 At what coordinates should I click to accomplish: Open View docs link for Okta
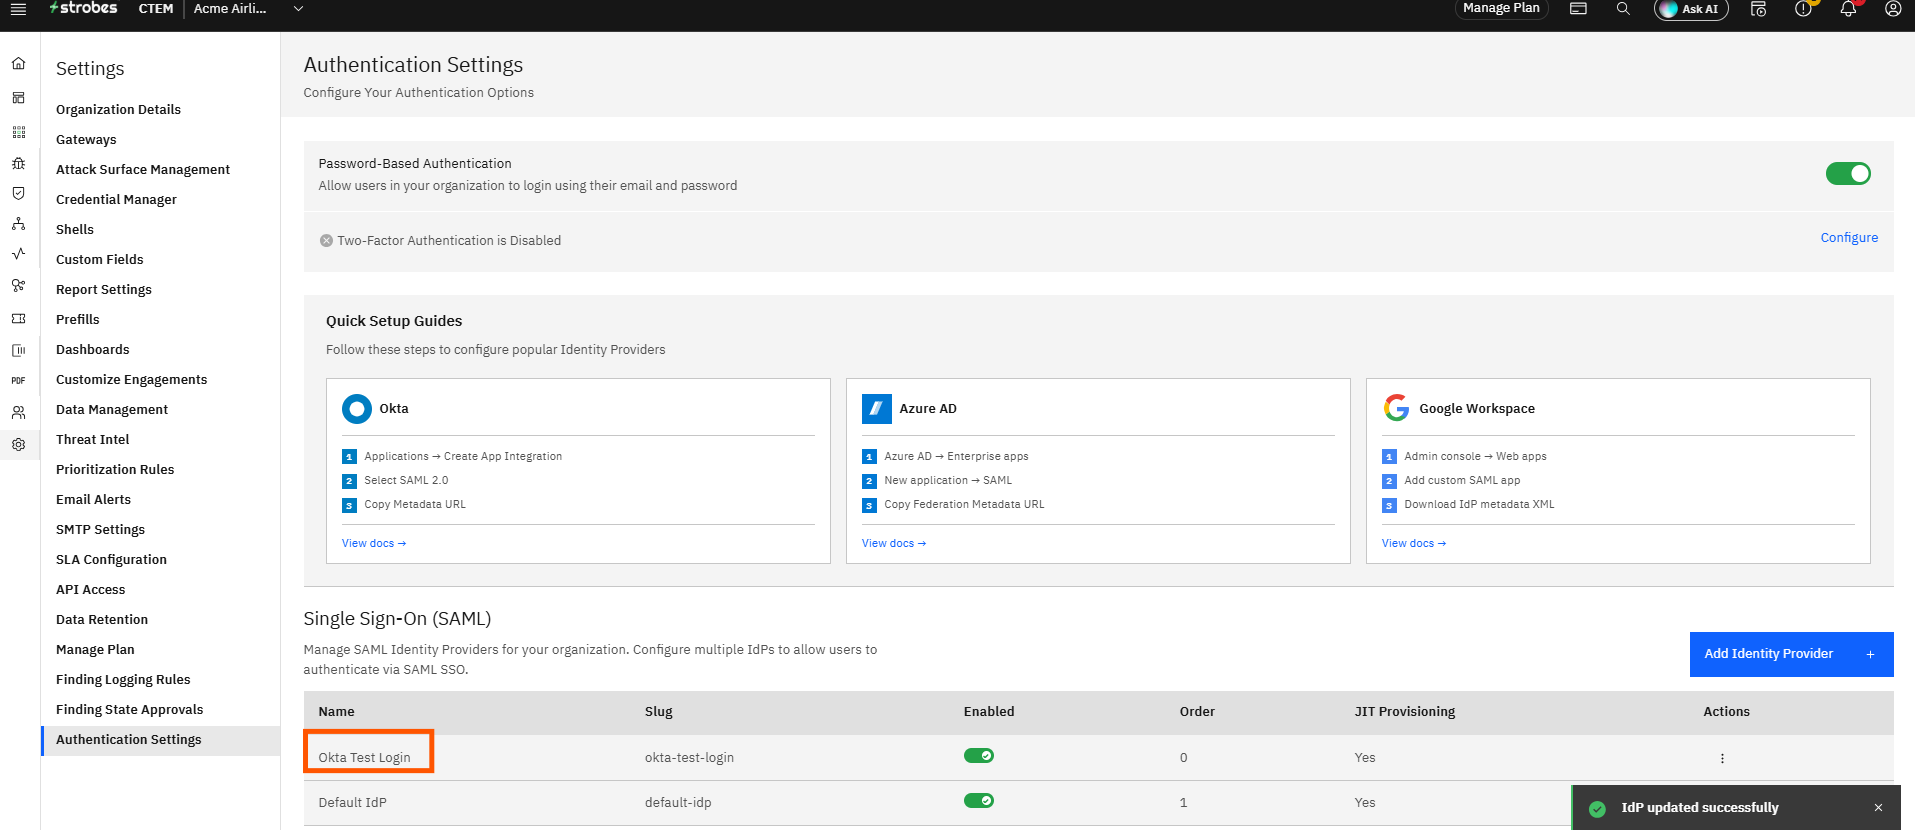374,544
